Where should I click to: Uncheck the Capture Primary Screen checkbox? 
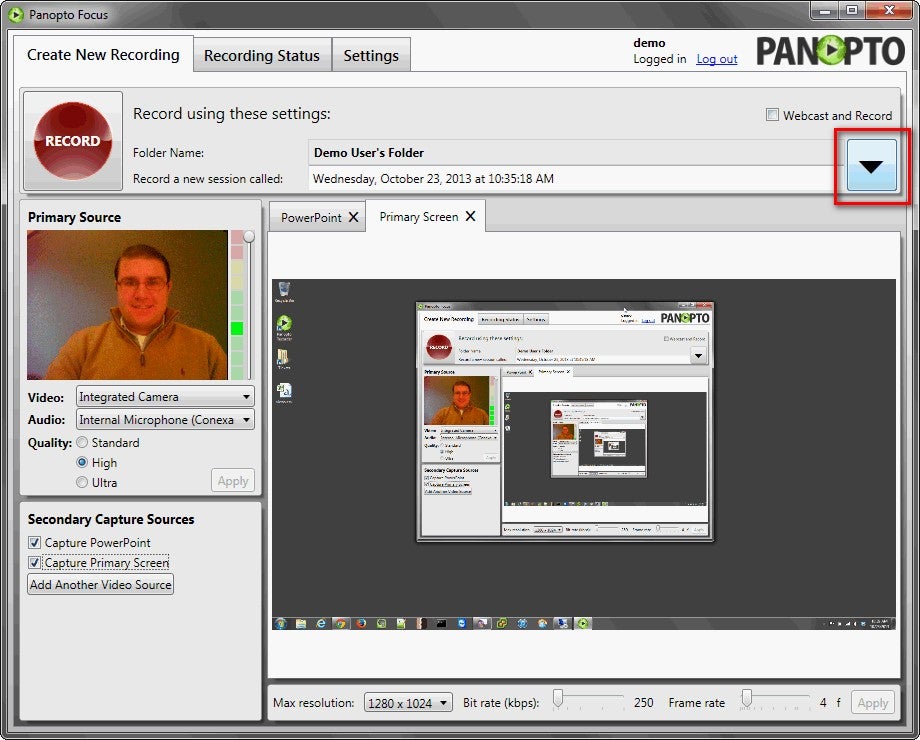[35, 562]
